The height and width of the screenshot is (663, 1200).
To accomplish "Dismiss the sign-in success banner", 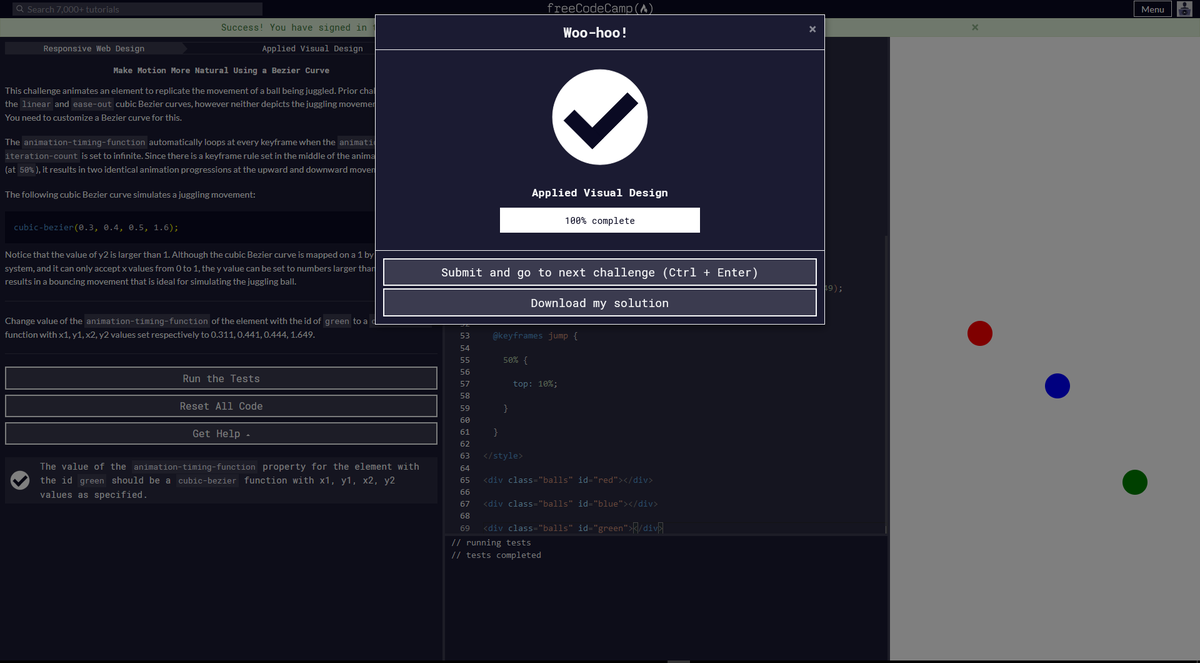I will click(x=975, y=27).
